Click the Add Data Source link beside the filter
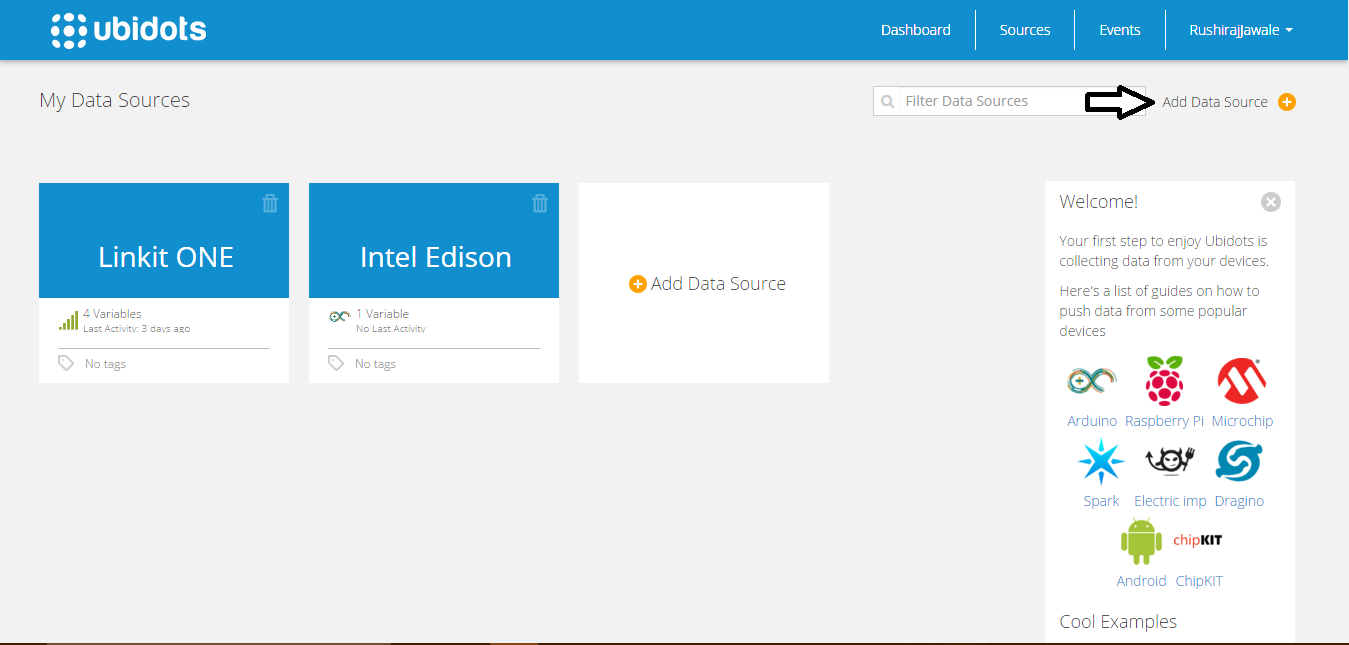 [1215, 102]
